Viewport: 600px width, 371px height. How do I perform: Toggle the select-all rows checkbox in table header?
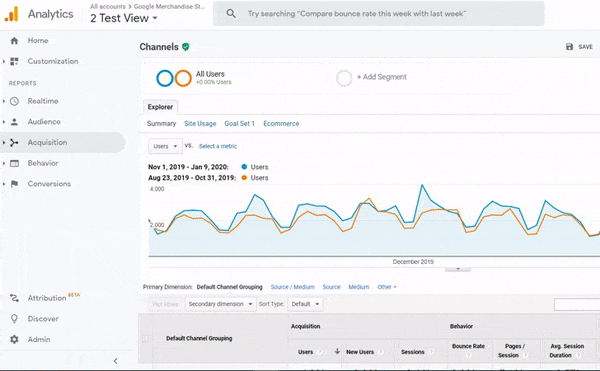click(145, 338)
